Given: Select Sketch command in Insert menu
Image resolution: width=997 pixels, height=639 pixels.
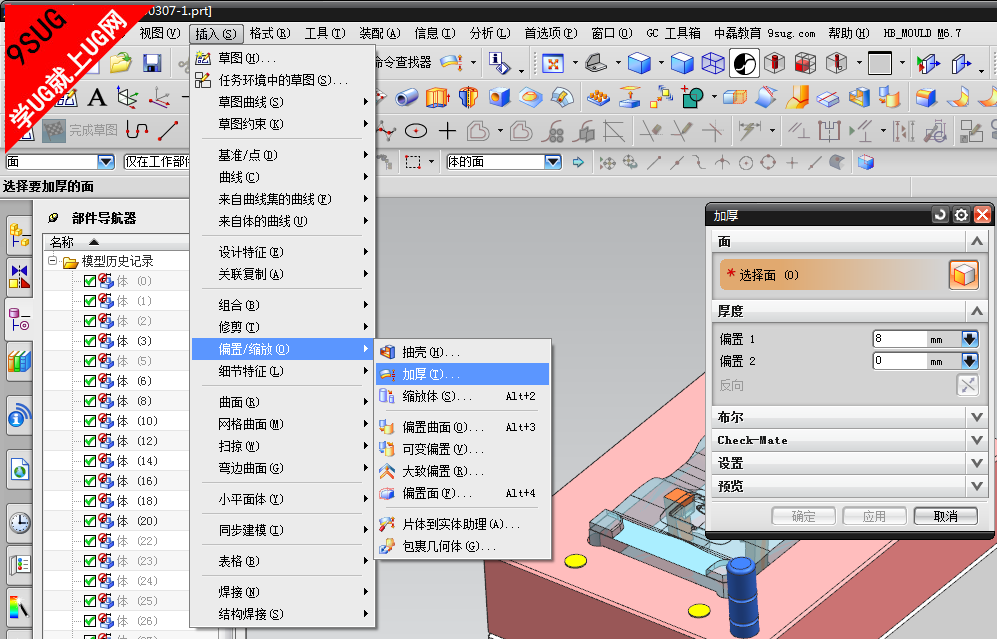Looking at the screenshot, I should click(x=283, y=58).
